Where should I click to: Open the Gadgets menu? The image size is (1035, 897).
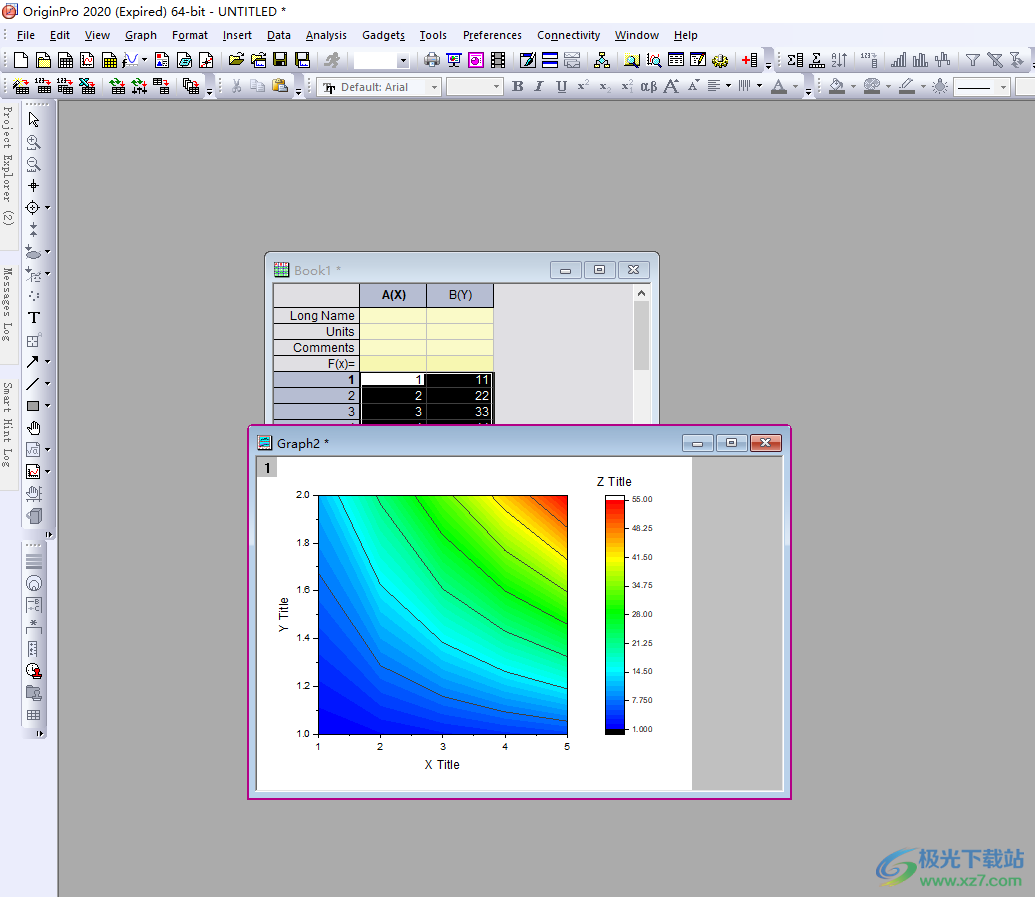tap(384, 35)
